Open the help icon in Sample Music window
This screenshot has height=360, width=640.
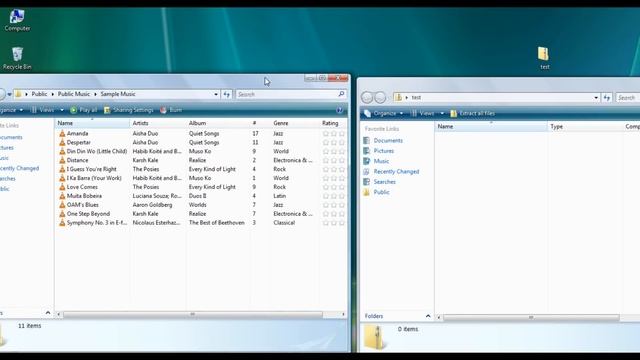click(x=339, y=110)
